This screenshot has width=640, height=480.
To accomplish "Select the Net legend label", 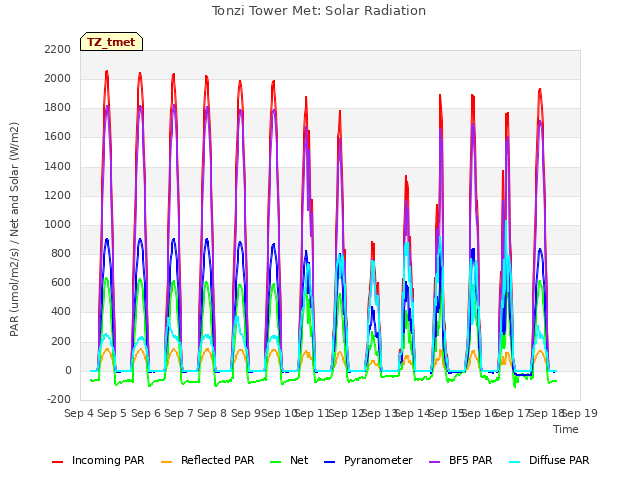I will pos(299,460).
